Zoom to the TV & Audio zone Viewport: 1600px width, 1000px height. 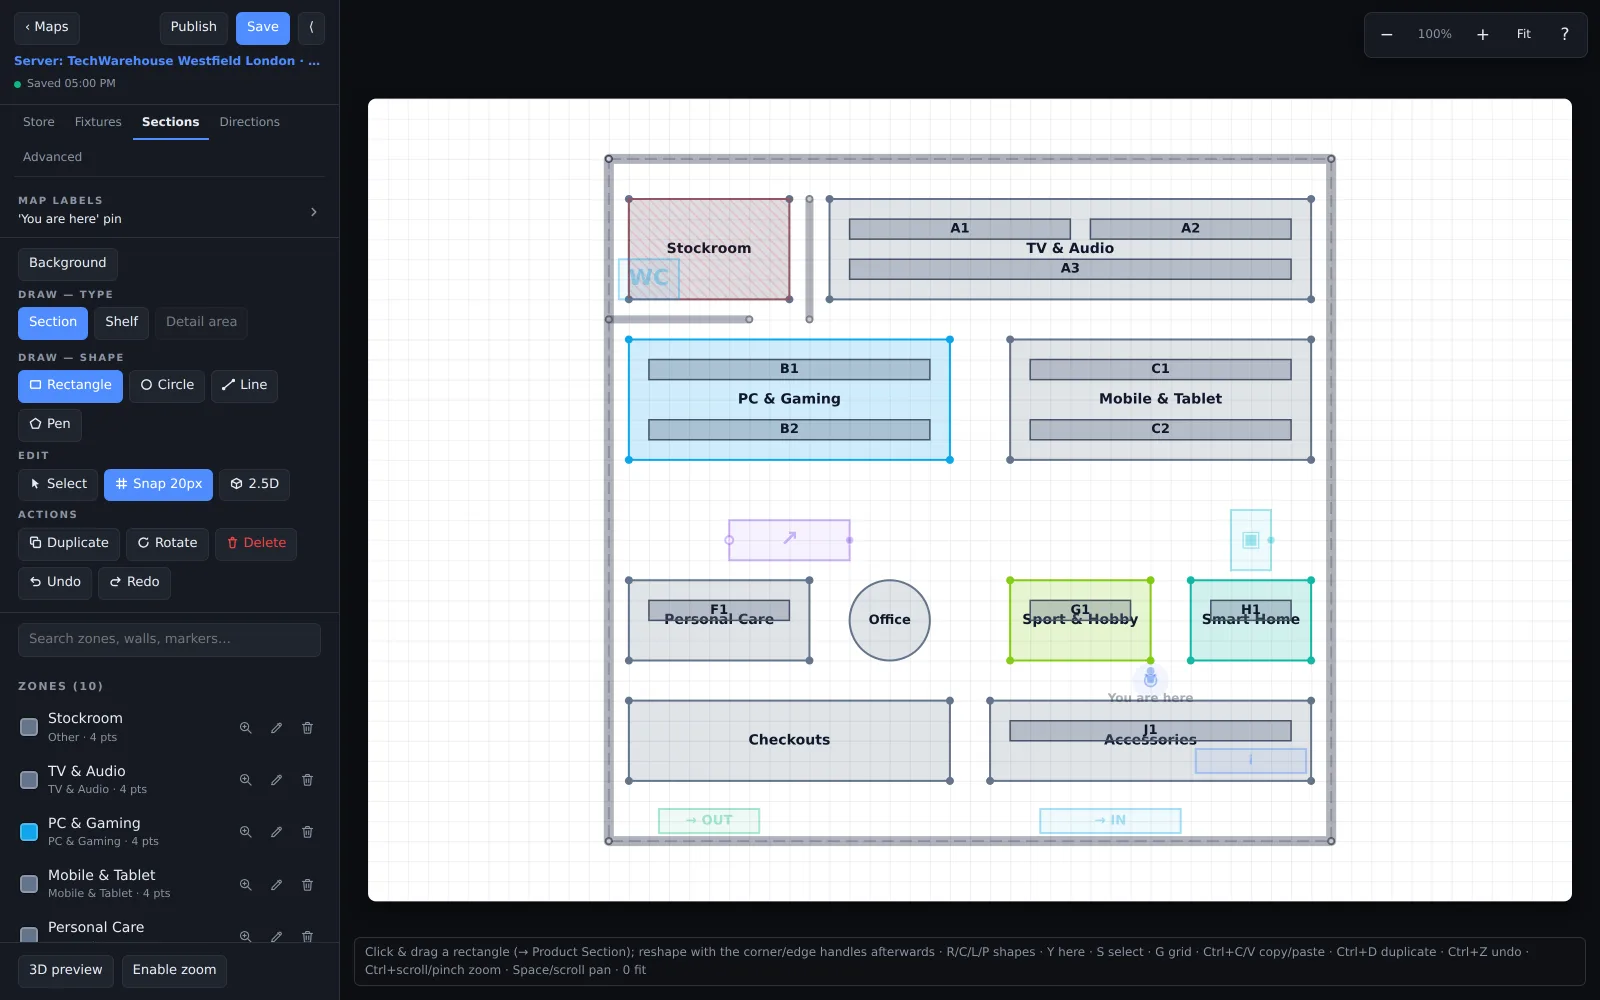pos(245,780)
